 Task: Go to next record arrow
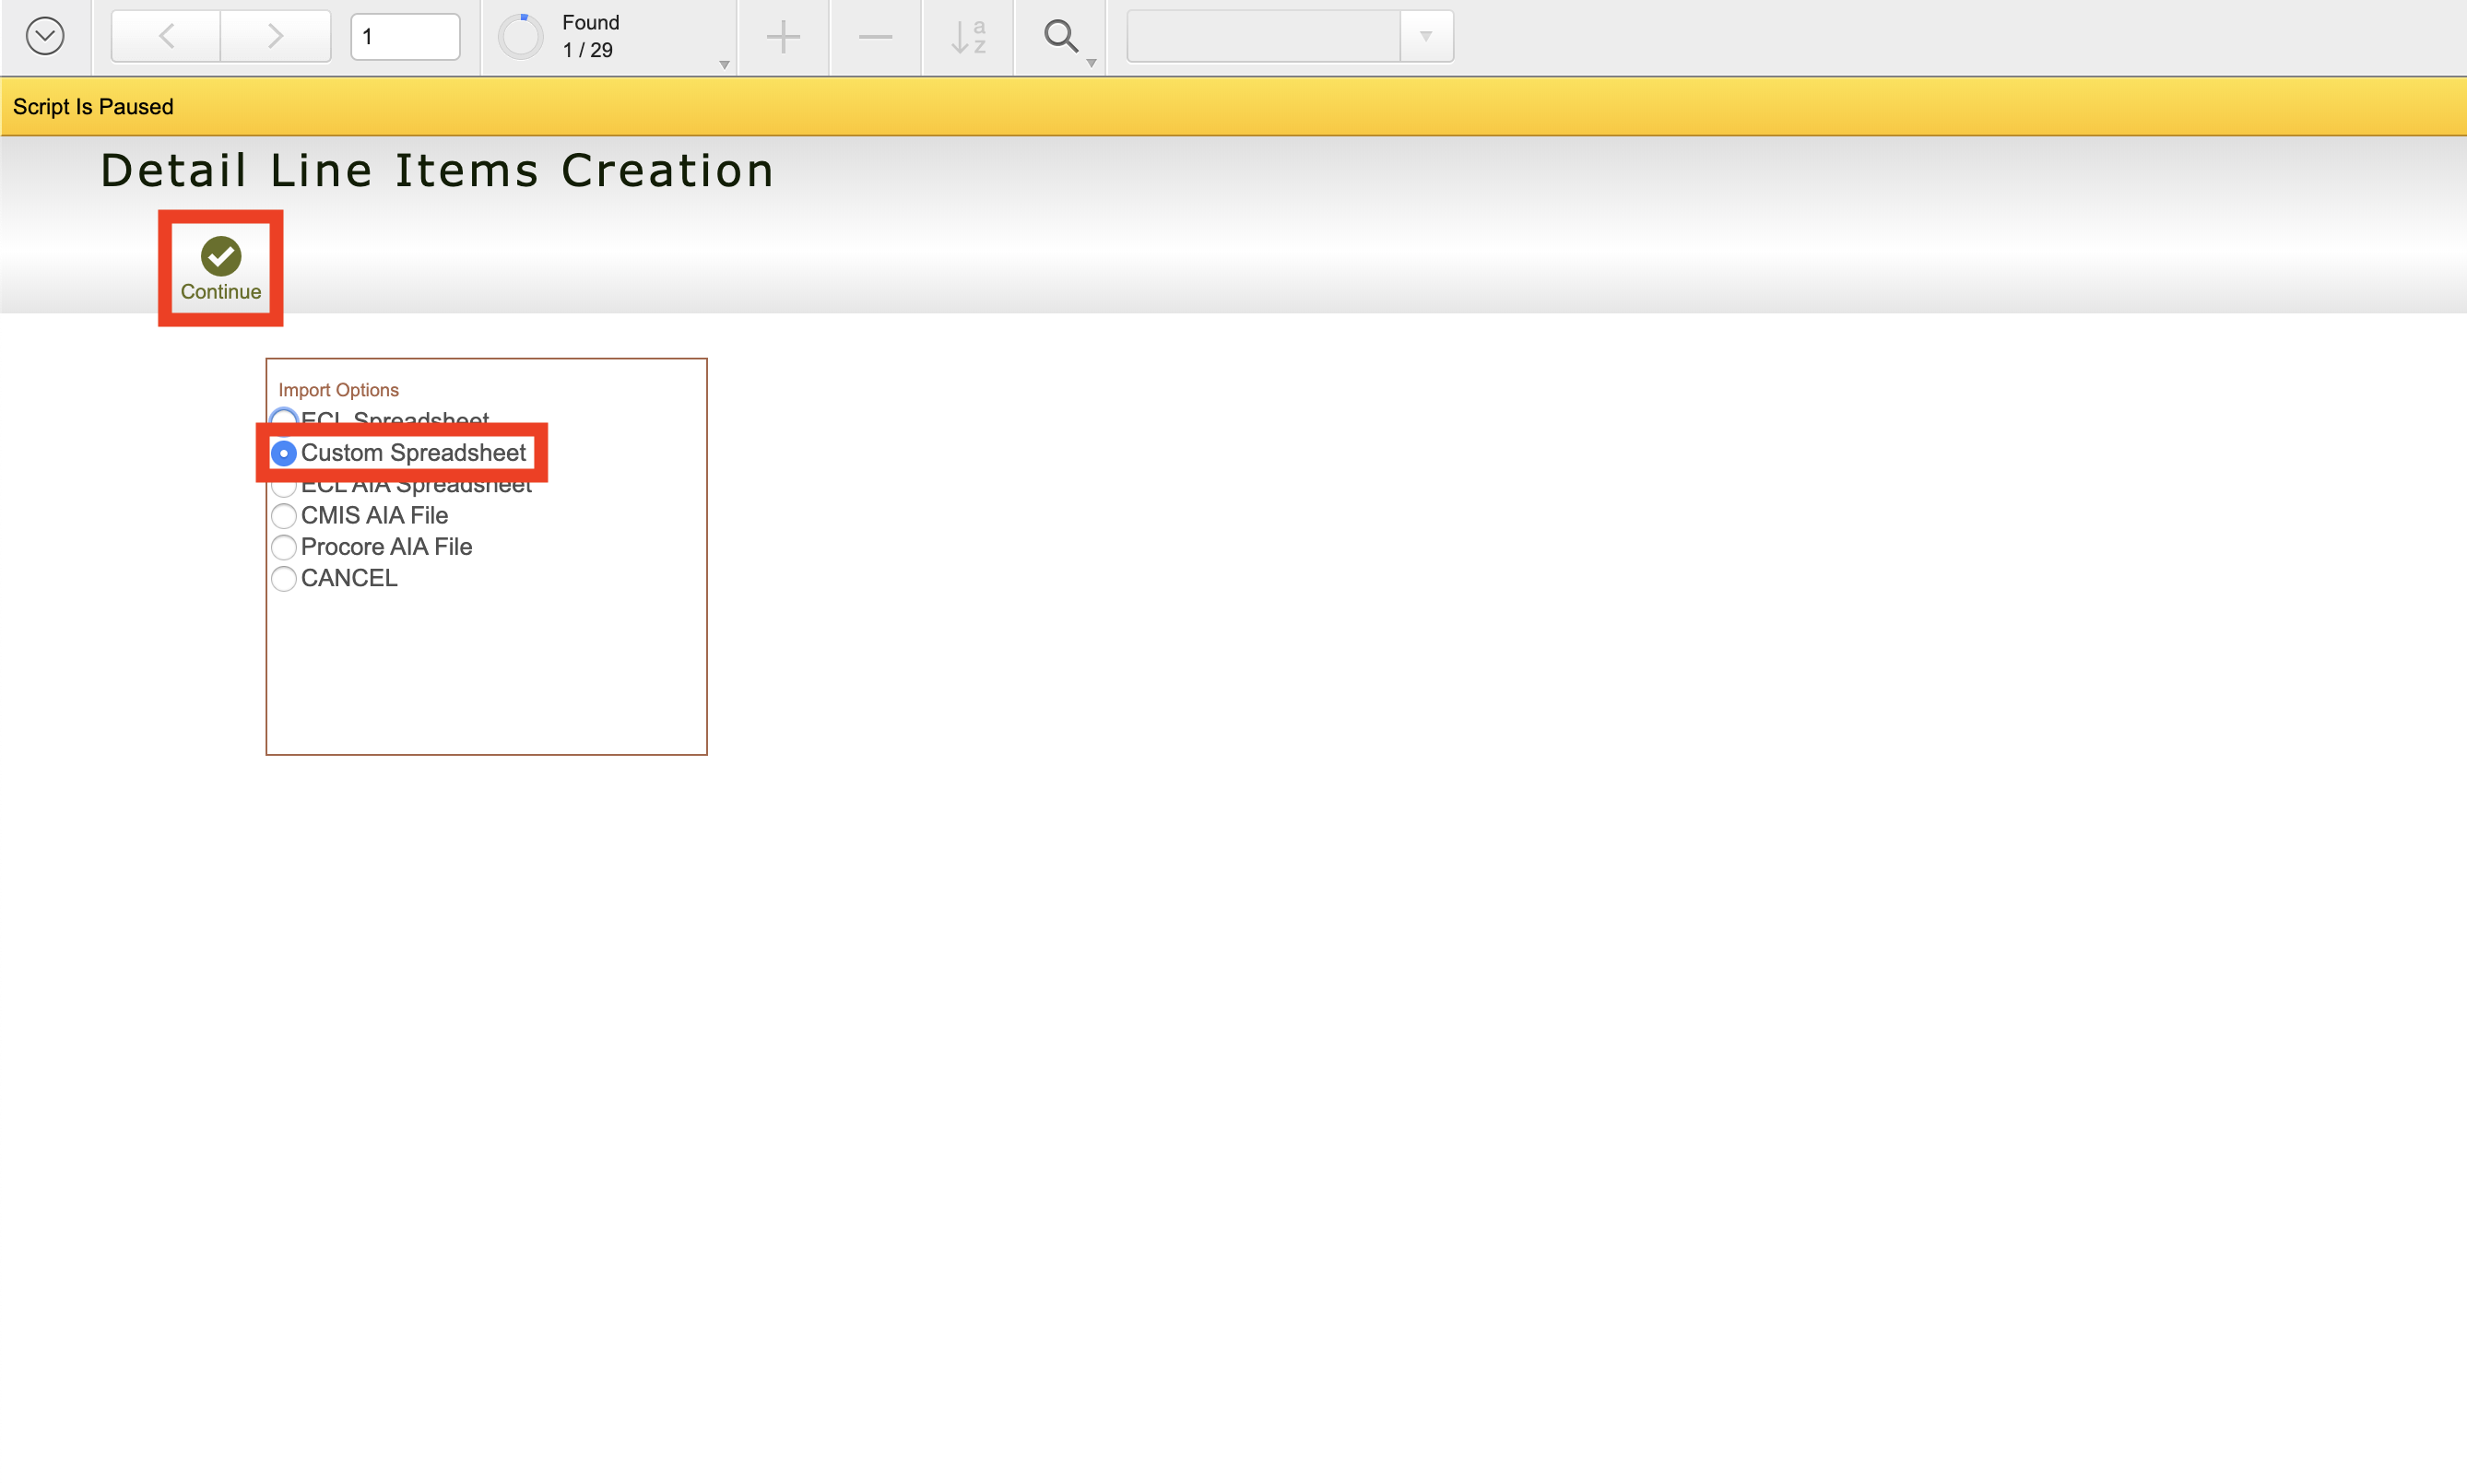275,37
